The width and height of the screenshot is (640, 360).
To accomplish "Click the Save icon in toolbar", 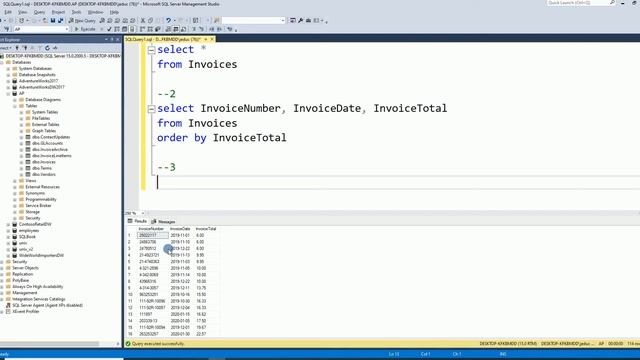I will click(53, 20).
